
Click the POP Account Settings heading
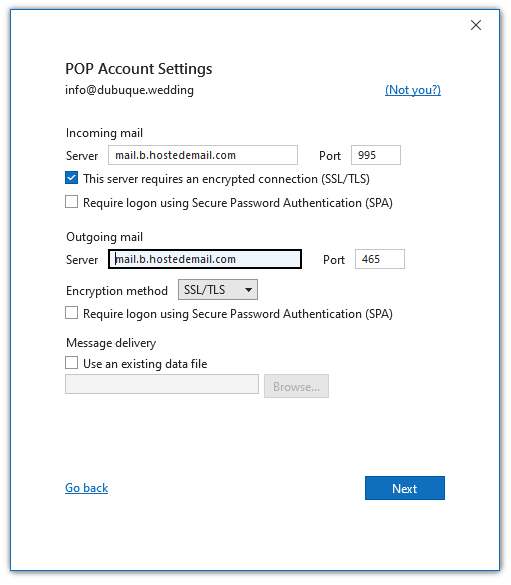(x=139, y=69)
